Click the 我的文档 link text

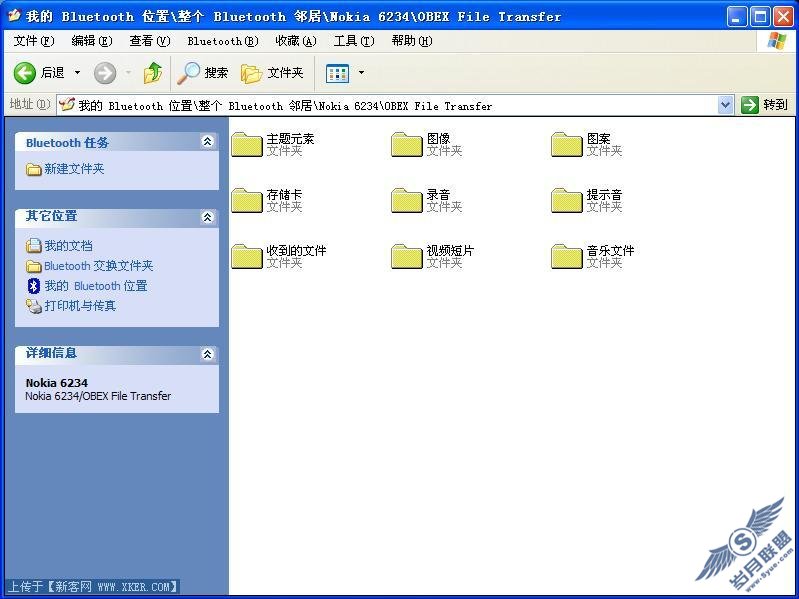(x=68, y=246)
